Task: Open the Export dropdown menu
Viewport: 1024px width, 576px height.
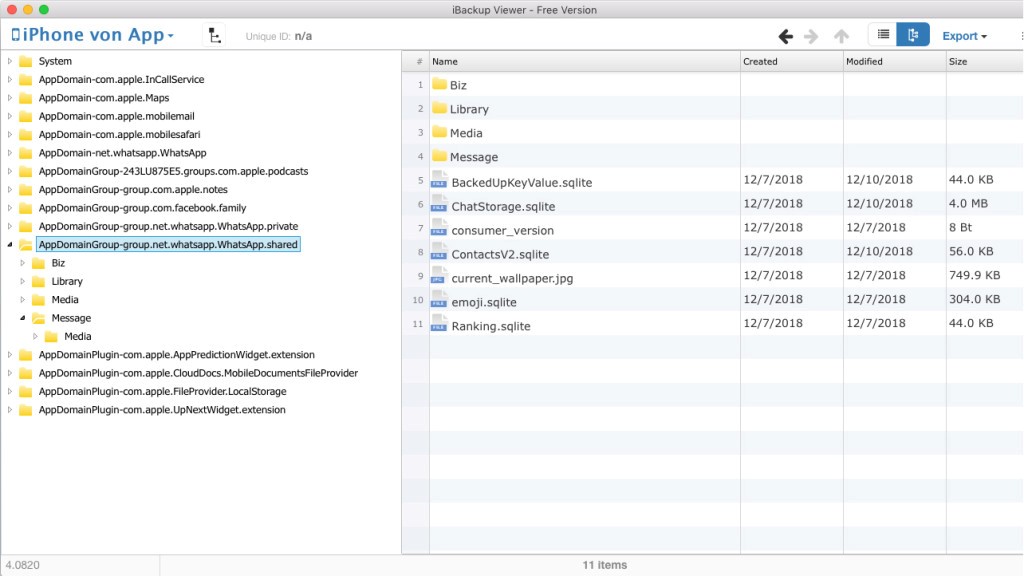Action: coord(964,36)
